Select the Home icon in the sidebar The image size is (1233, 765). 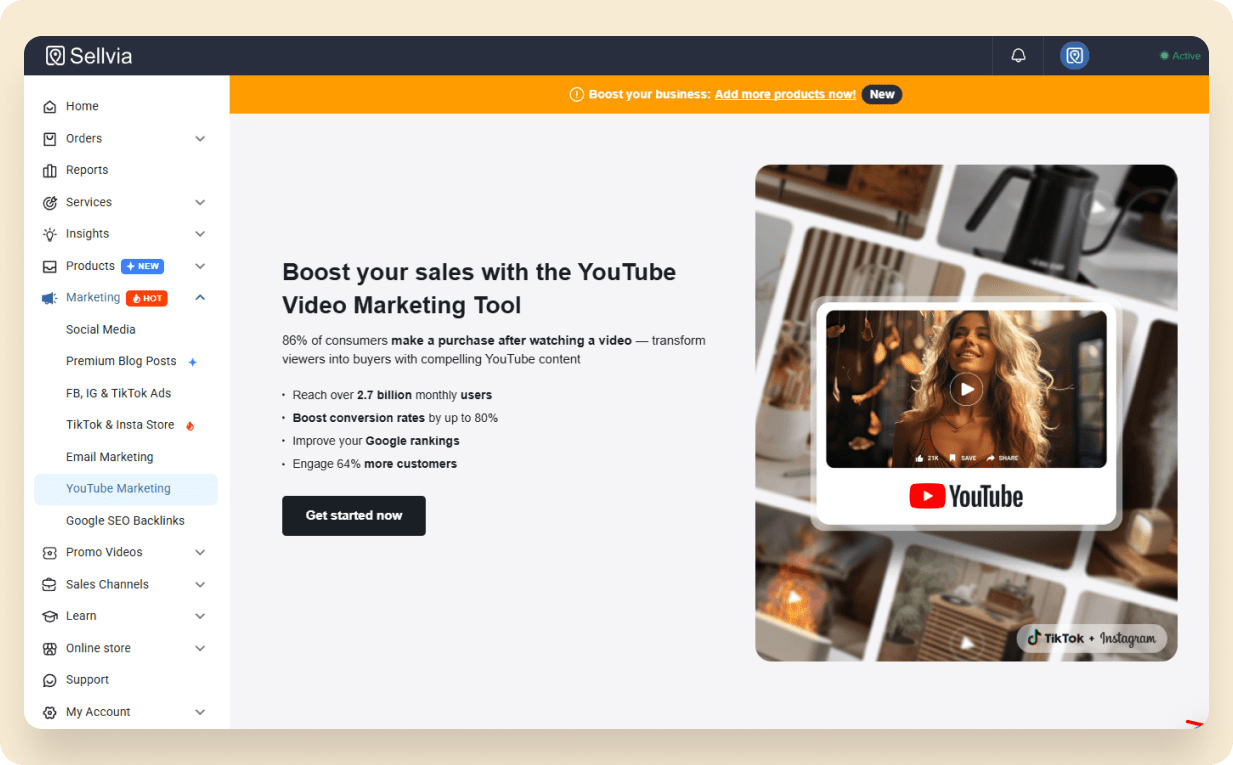tap(49, 105)
